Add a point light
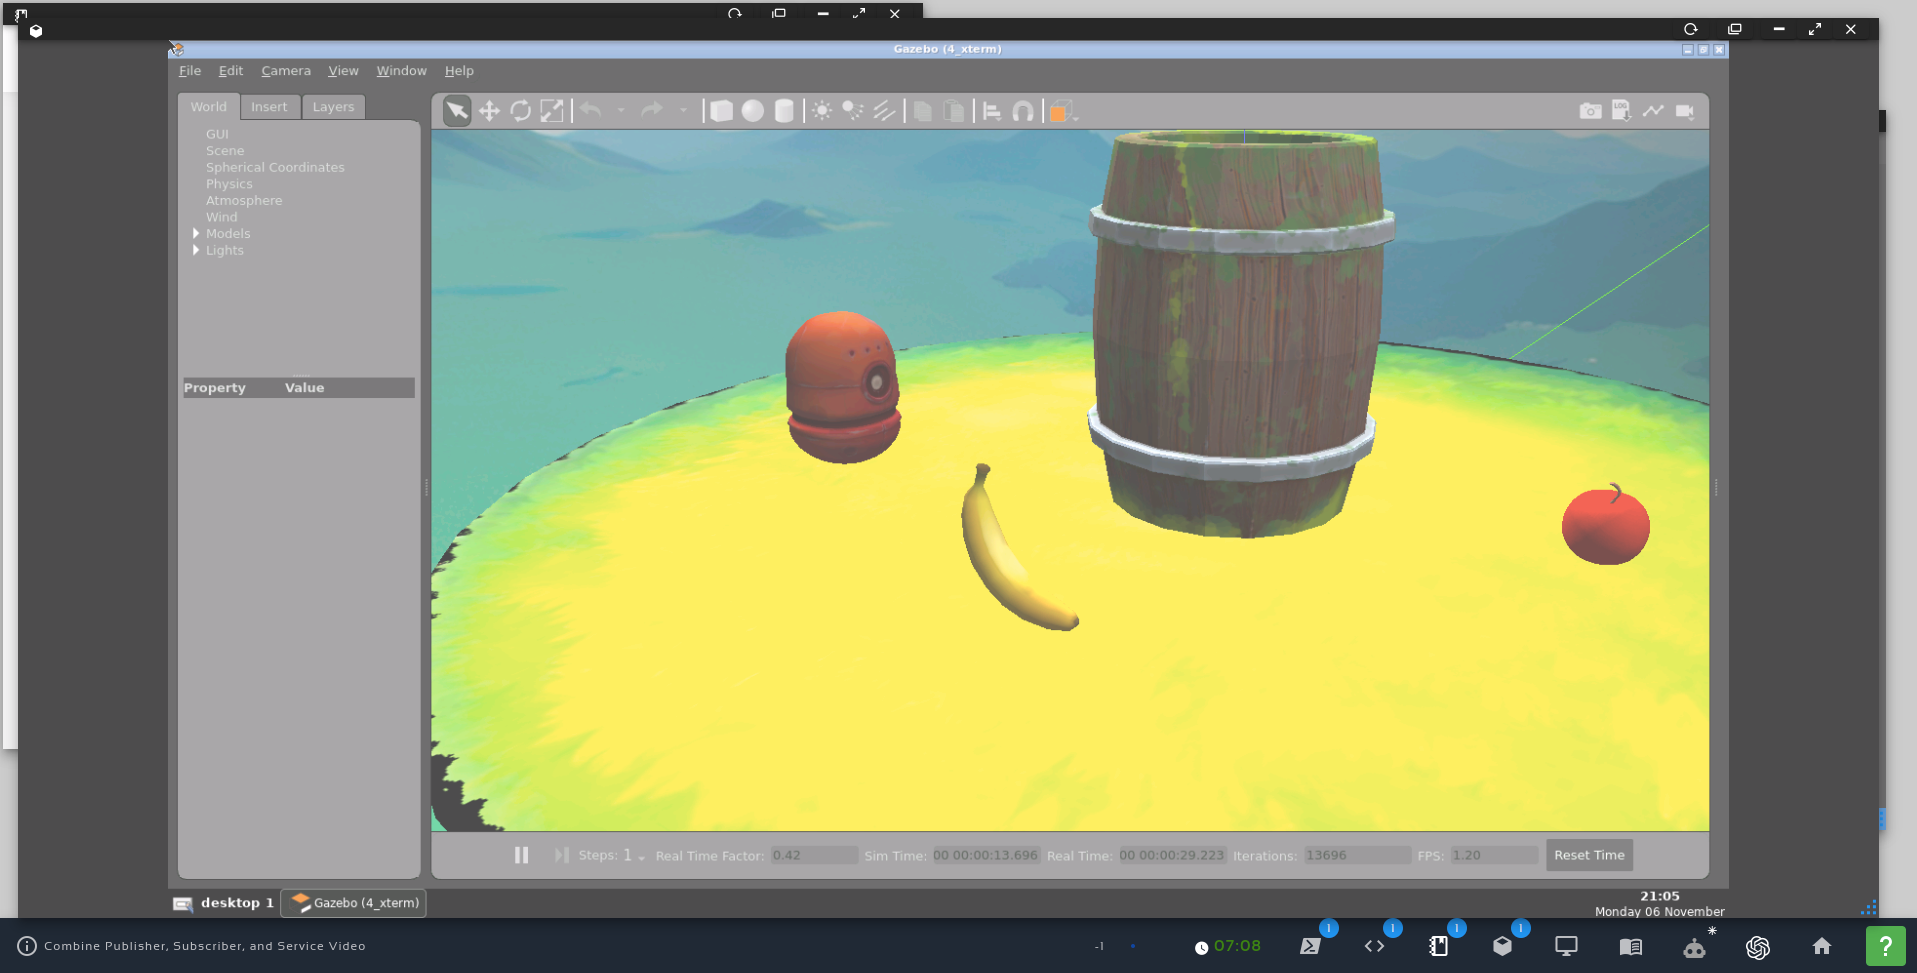The width and height of the screenshot is (1917, 973). click(822, 111)
